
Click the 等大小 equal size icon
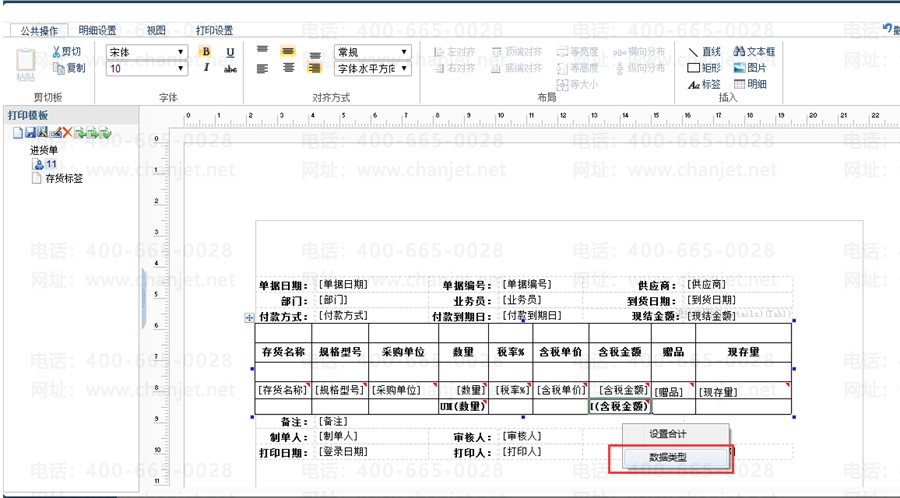point(561,85)
